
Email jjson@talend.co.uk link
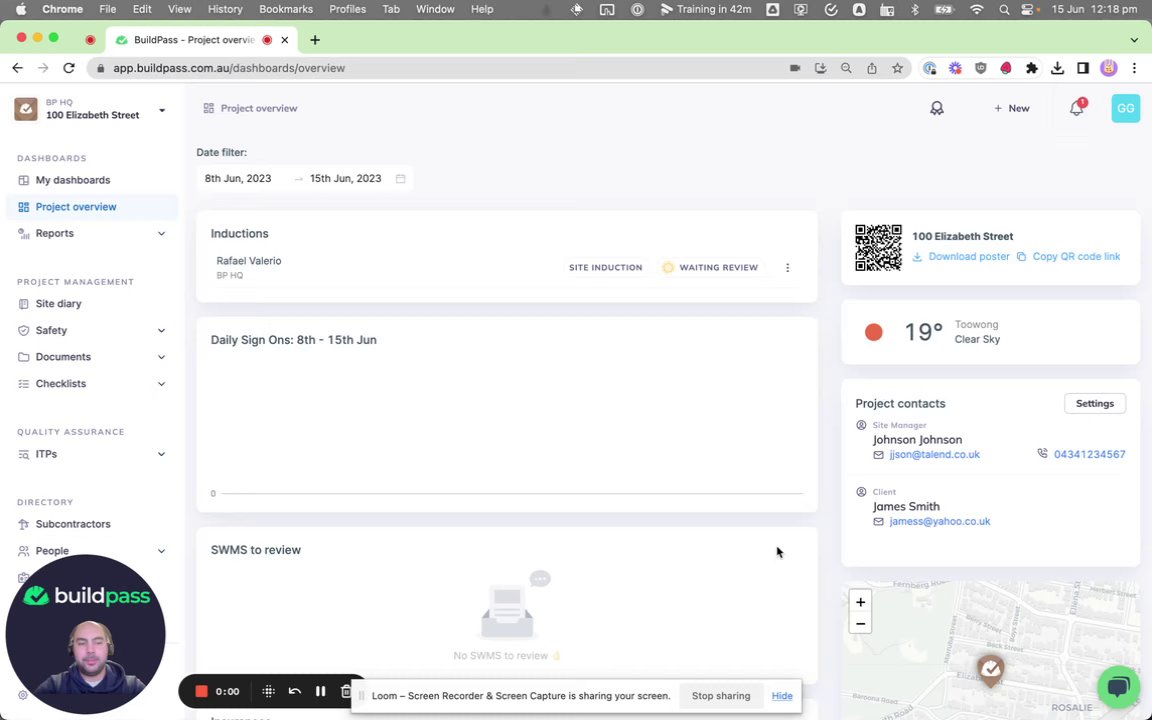[935, 455]
